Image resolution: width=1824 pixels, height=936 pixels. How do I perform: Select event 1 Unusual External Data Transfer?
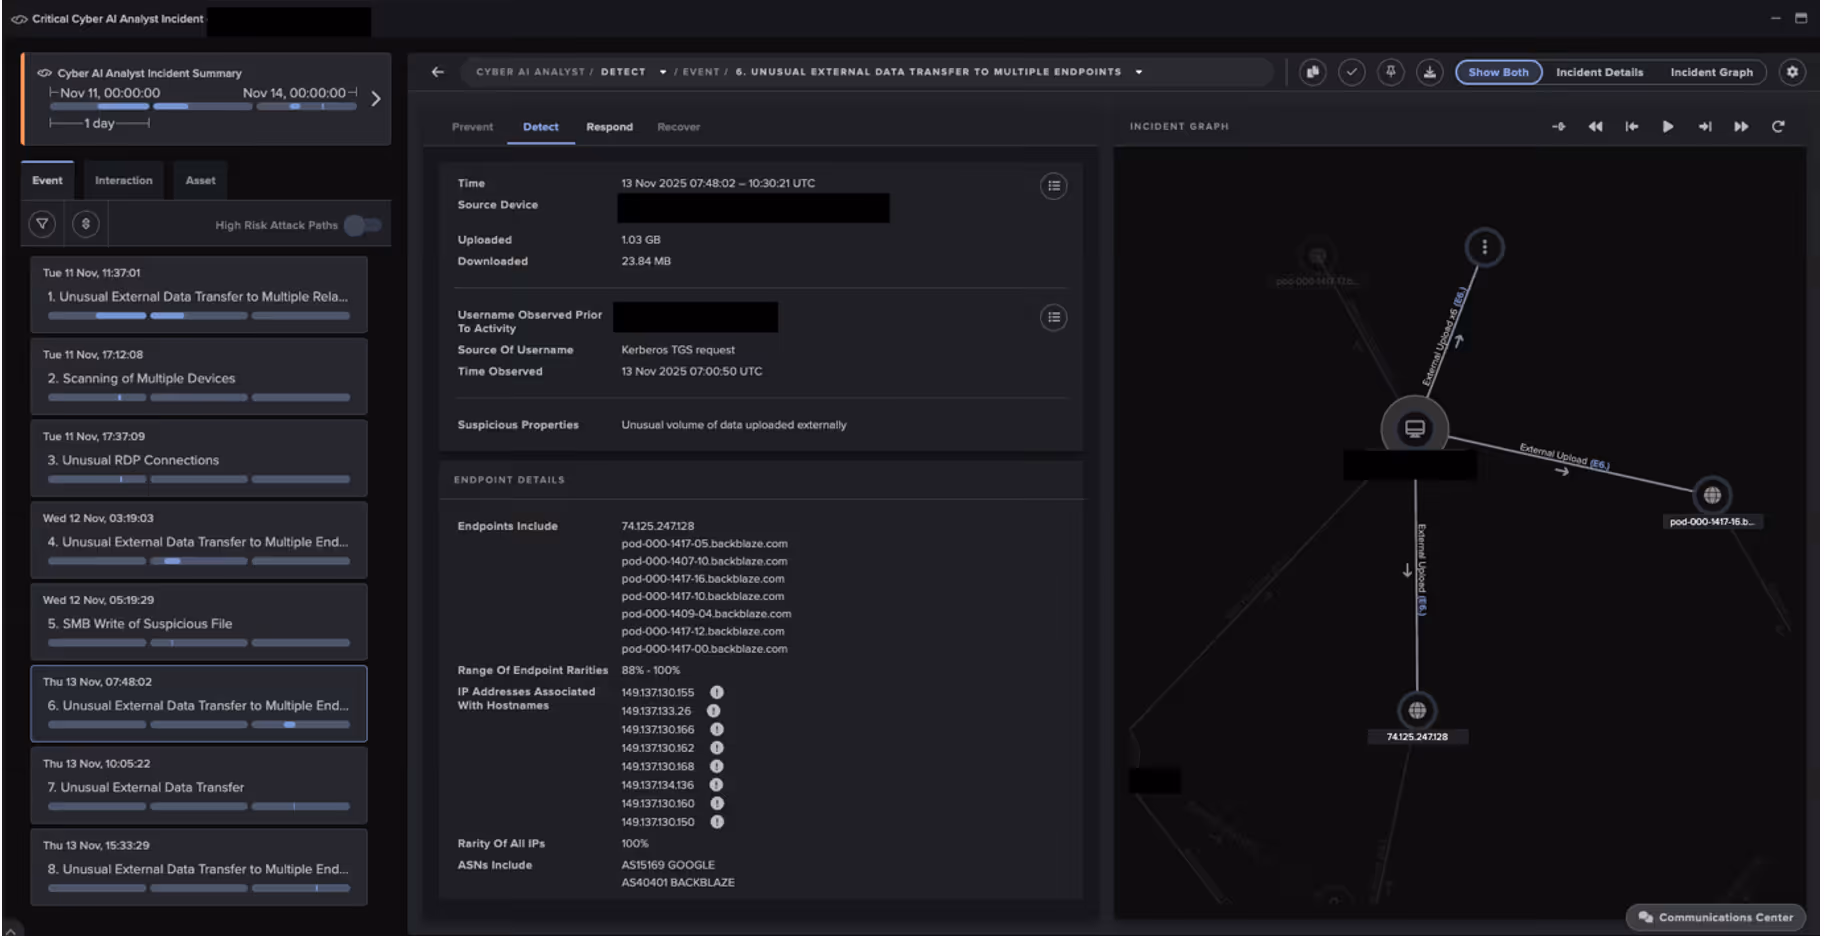click(x=199, y=295)
